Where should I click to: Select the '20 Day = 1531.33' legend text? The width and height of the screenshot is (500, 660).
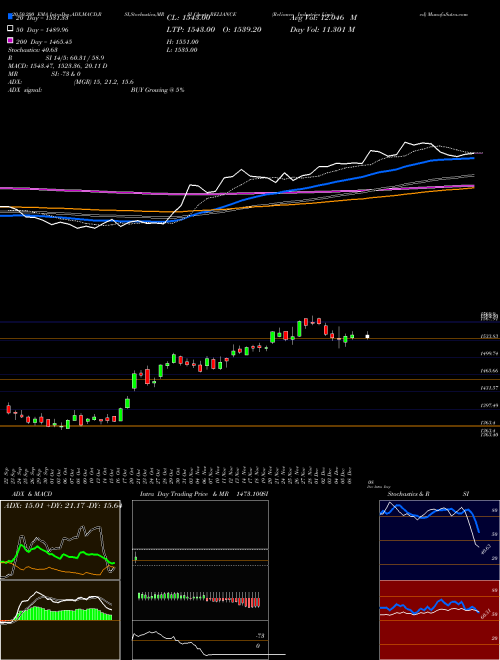pyautogui.click(x=42, y=18)
